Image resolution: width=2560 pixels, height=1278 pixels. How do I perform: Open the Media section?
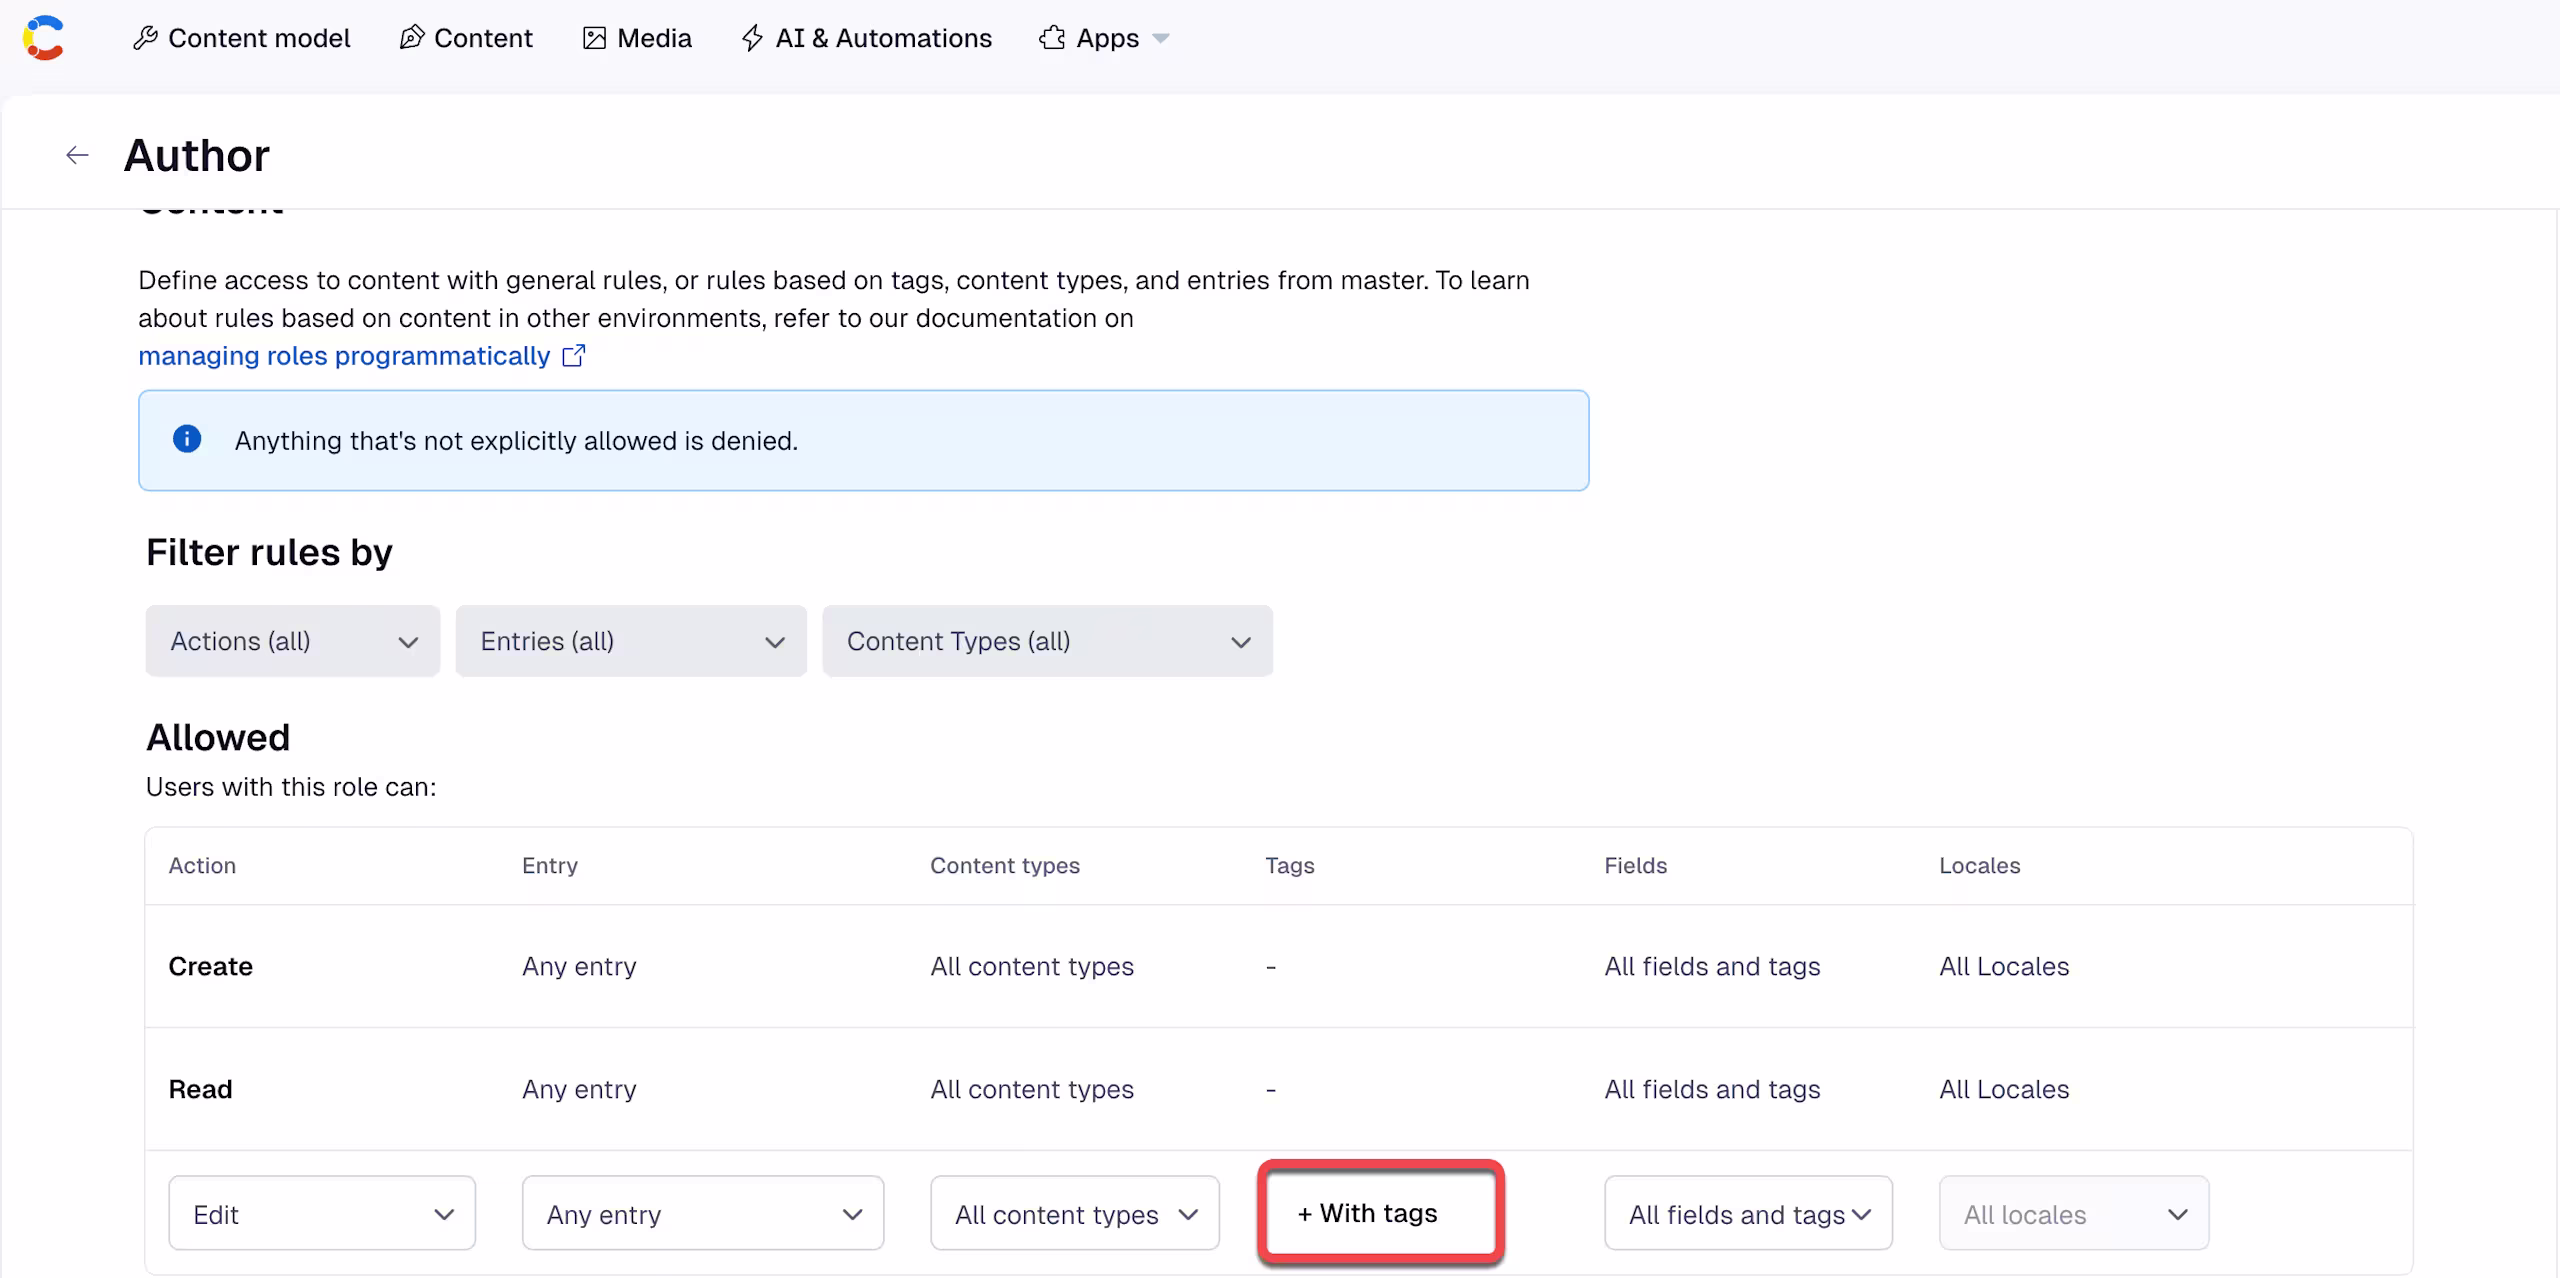pos(637,38)
